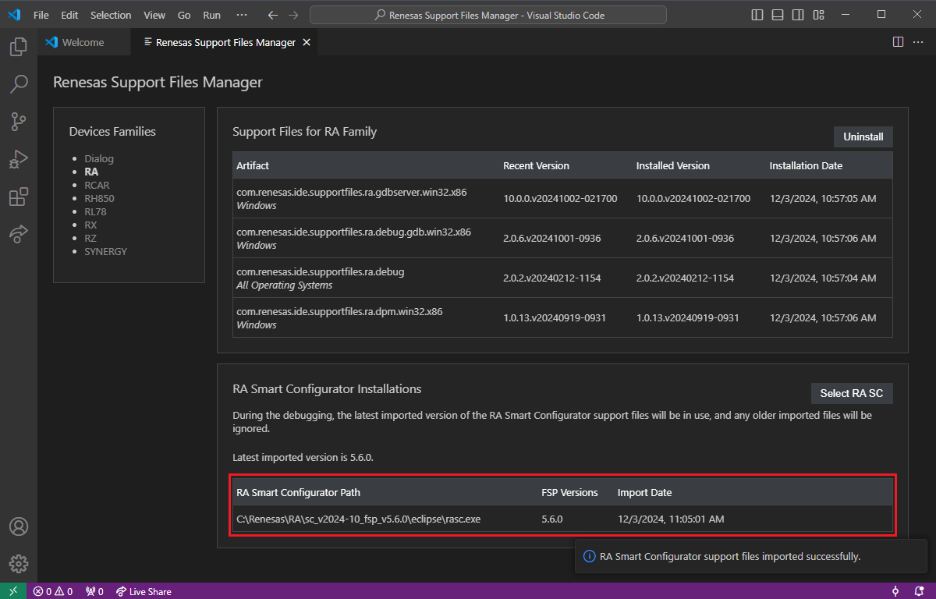Open the Selection menu
The height and width of the screenshot is (599, 936).
[110, 15]
